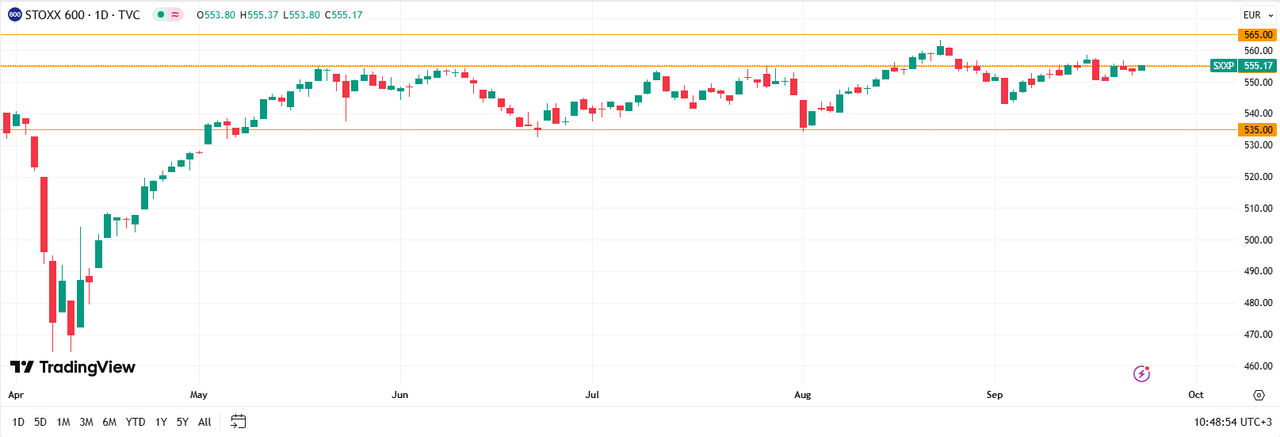Click the STOXX 600 · 1D · TVC title

(84, 15)
